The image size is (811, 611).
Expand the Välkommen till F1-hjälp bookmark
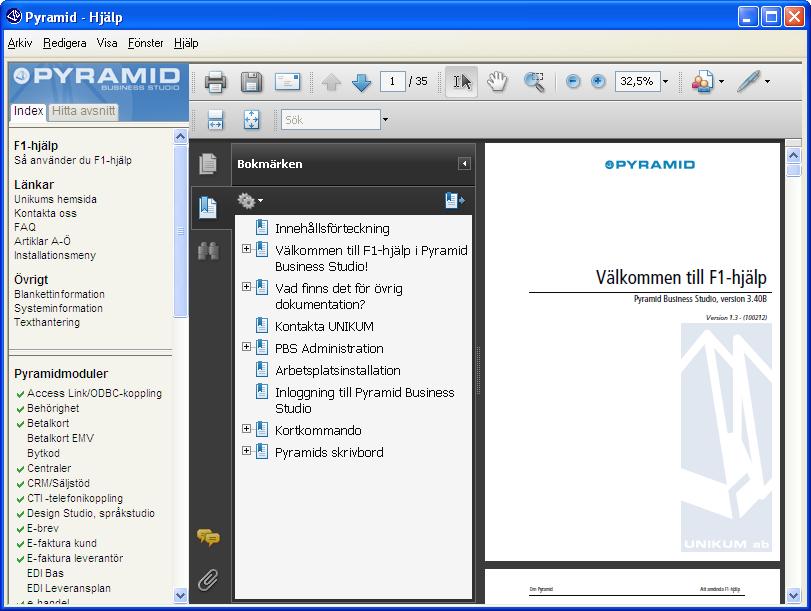(x=247, y=249)
